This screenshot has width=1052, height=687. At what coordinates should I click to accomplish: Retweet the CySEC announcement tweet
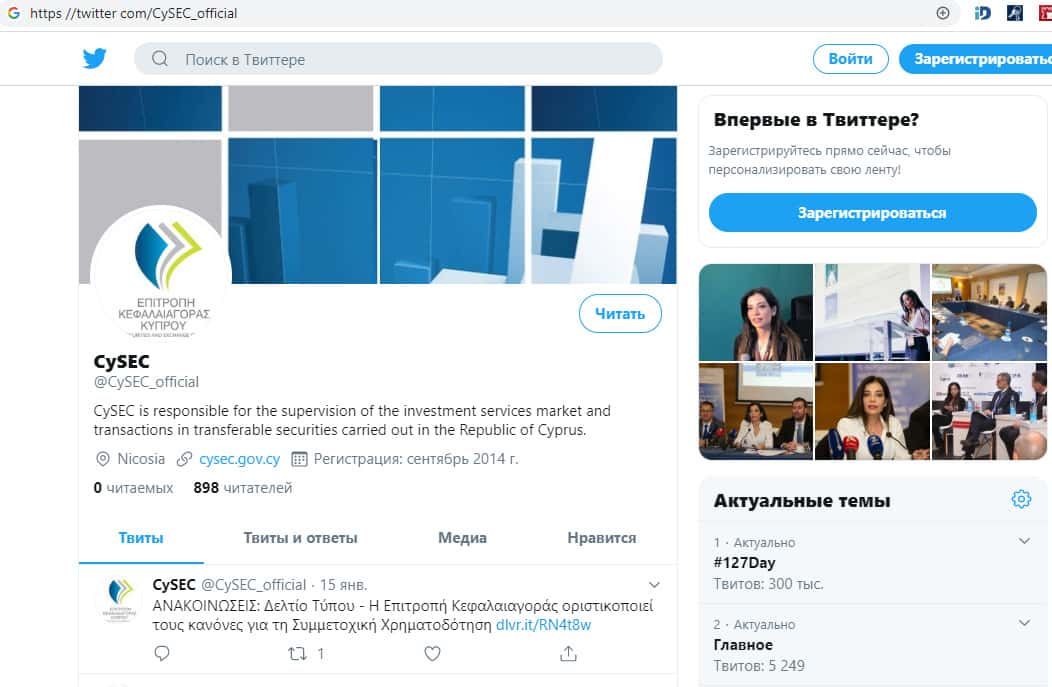297,653
